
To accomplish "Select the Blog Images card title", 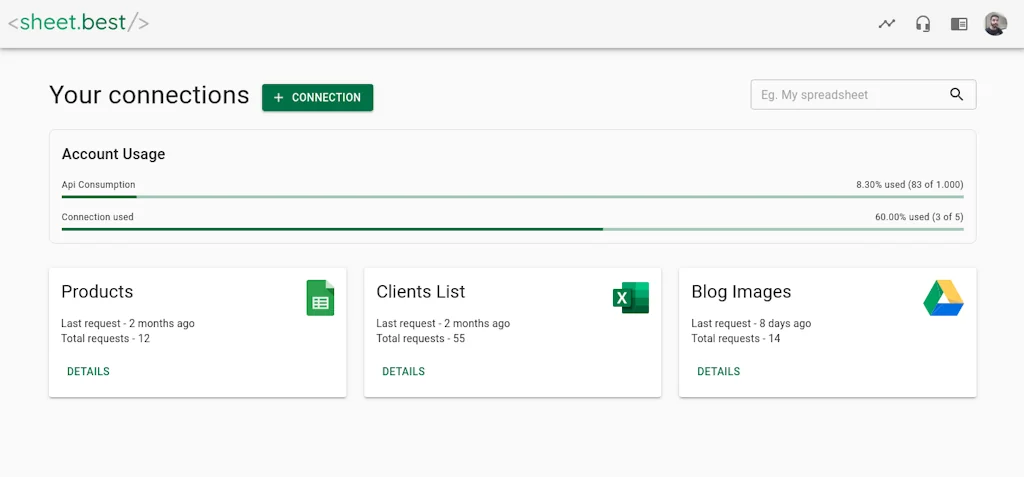I will coord(741,292).
